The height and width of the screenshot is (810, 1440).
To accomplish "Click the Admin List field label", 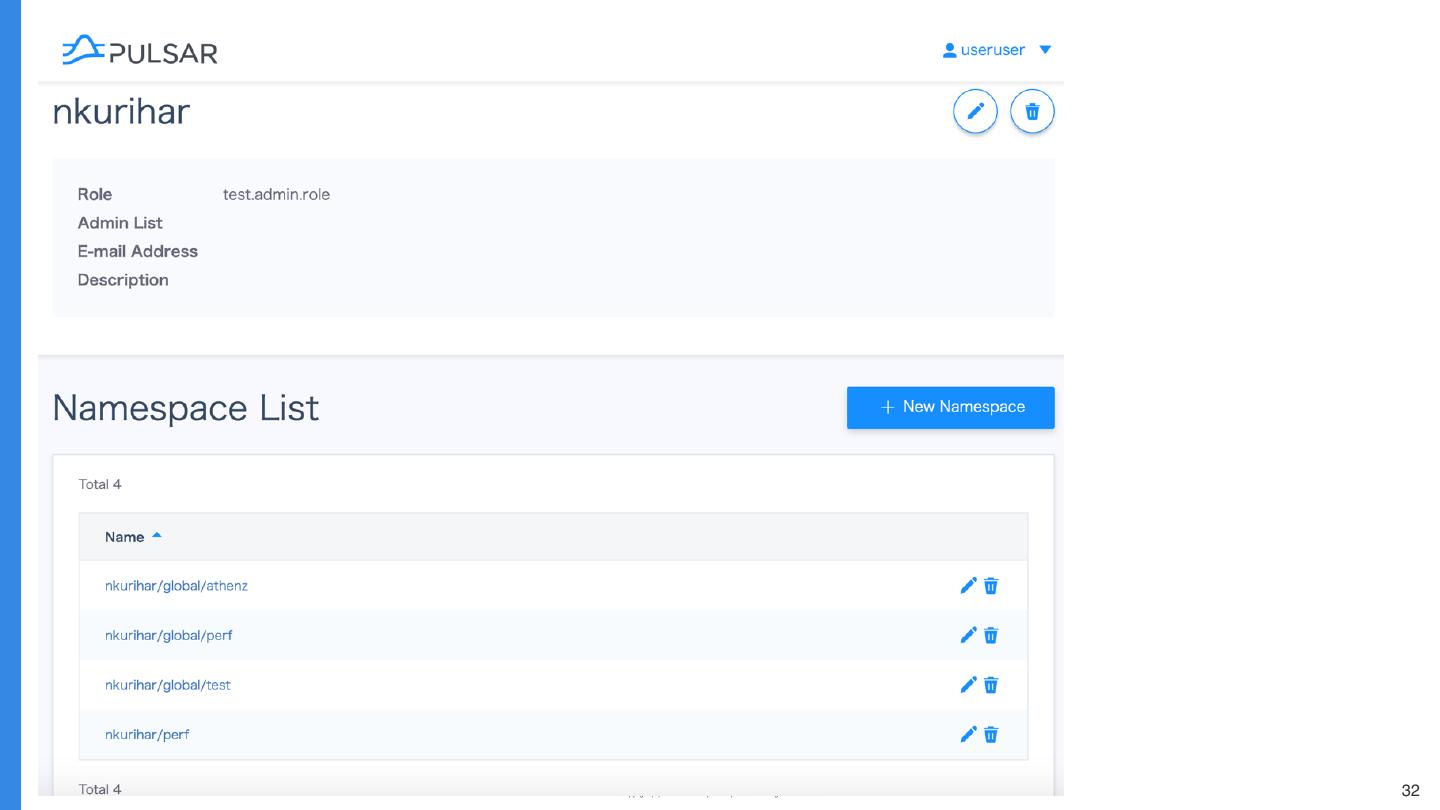I will click(120, 223).
